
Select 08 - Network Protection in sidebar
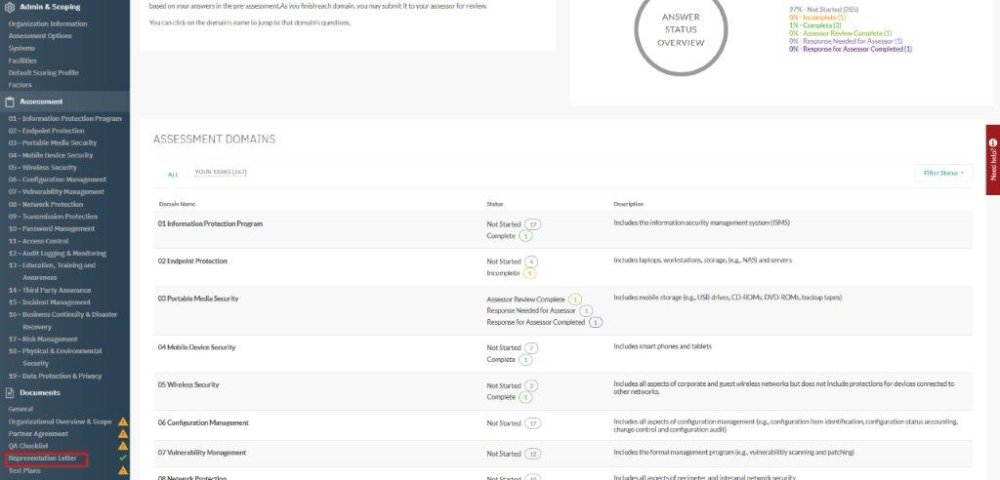[x=46, y=204]
